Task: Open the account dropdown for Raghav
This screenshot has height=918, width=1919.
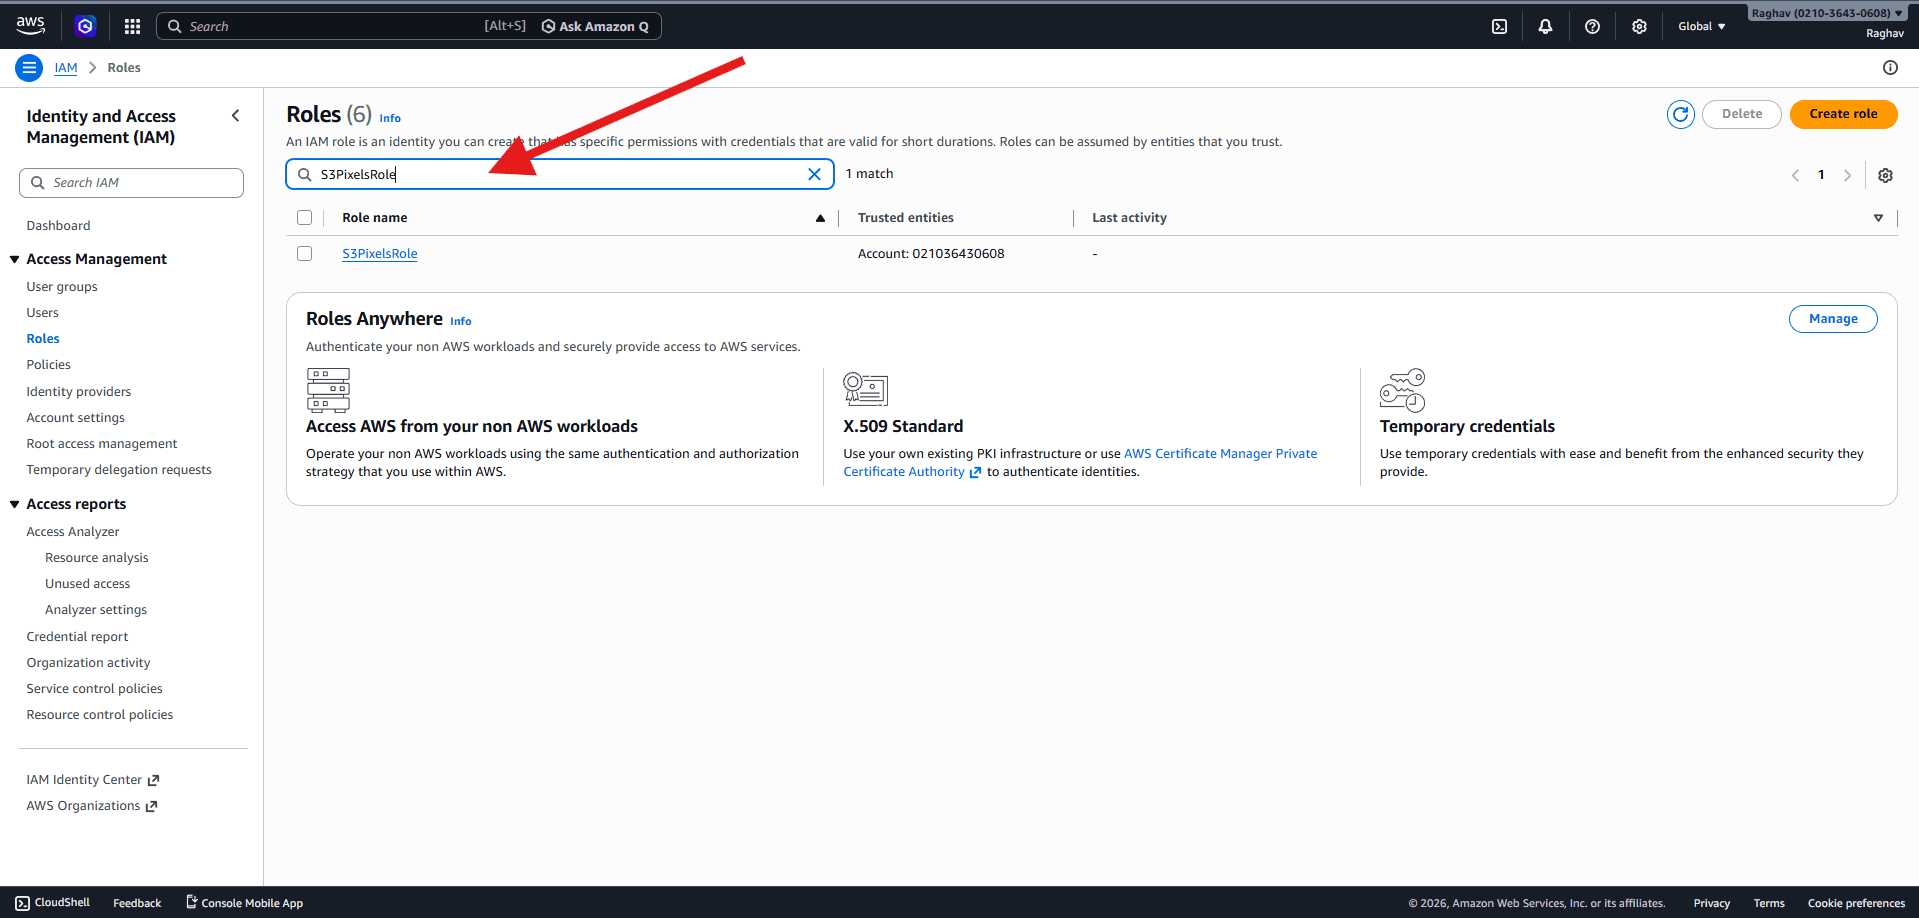Action: (1827, 12)
